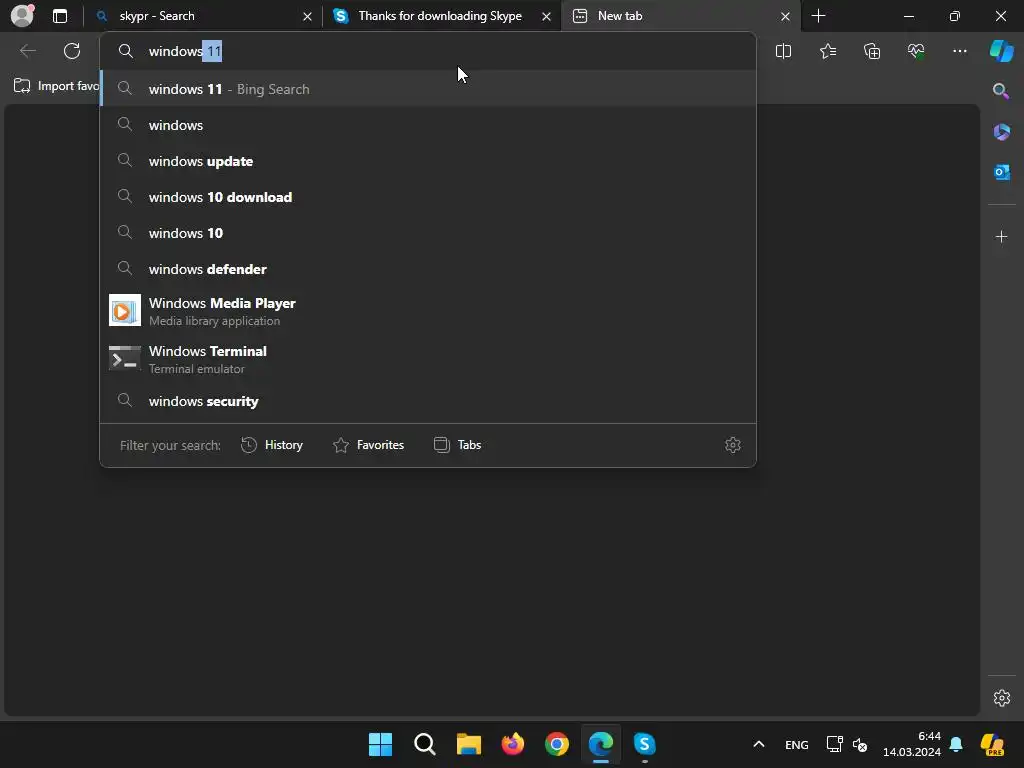Click the Microsoft Edge taskbar icon
This screenshot has width=1024, height=768.
click(x=601, y=744)
